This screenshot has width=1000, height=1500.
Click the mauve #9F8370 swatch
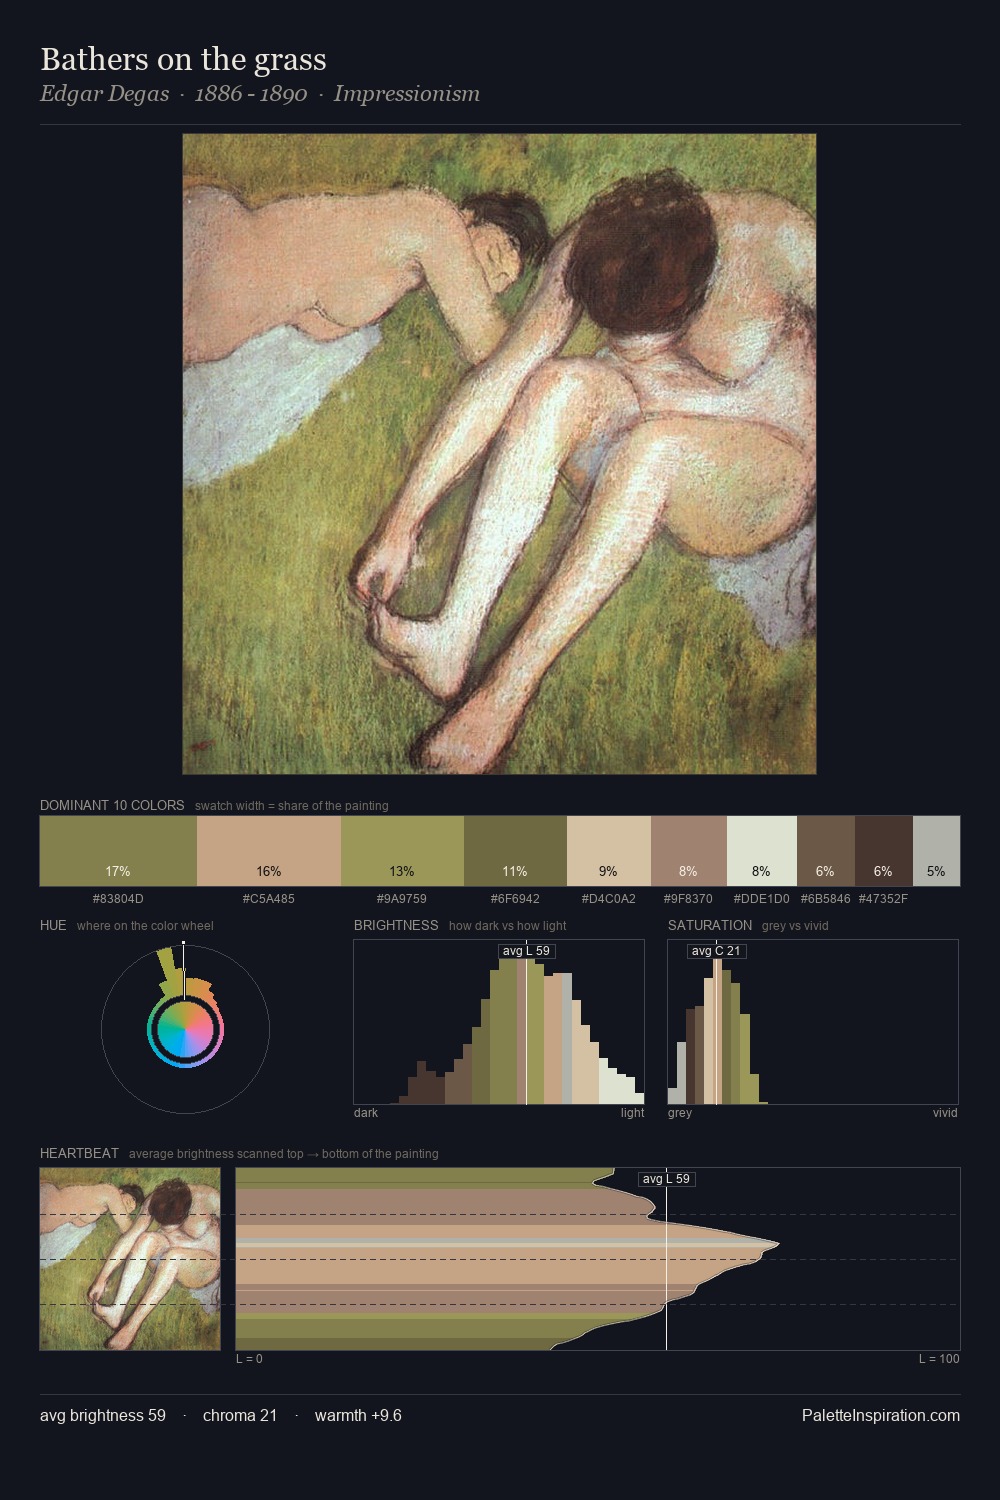click(688, 851)
